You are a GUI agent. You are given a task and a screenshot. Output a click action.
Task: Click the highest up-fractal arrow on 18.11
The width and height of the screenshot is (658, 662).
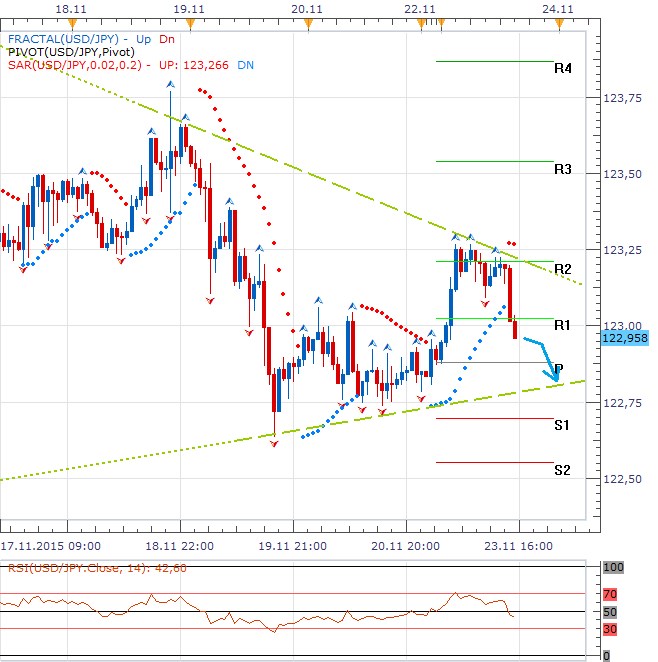point(171,84)
